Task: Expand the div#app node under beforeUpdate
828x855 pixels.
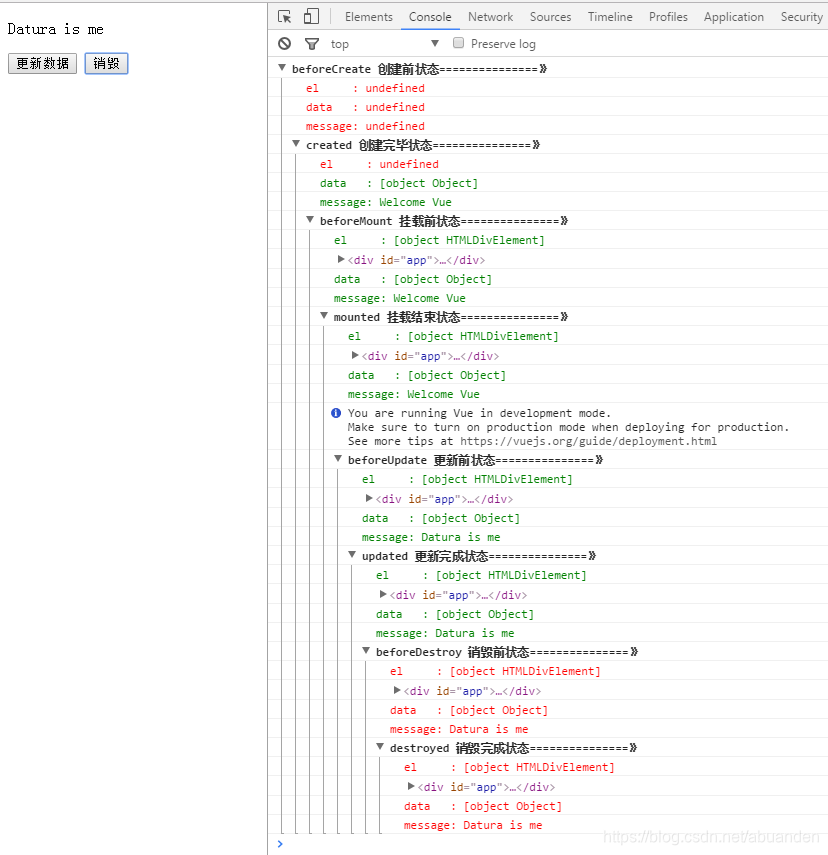Action: coord(369,498)
